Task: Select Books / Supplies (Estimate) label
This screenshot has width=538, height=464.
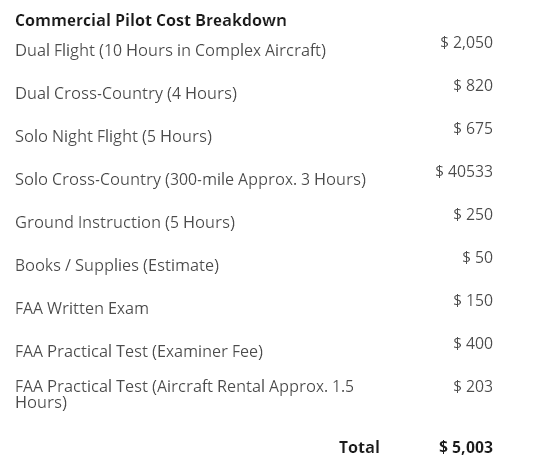Action: pos(117,265)
